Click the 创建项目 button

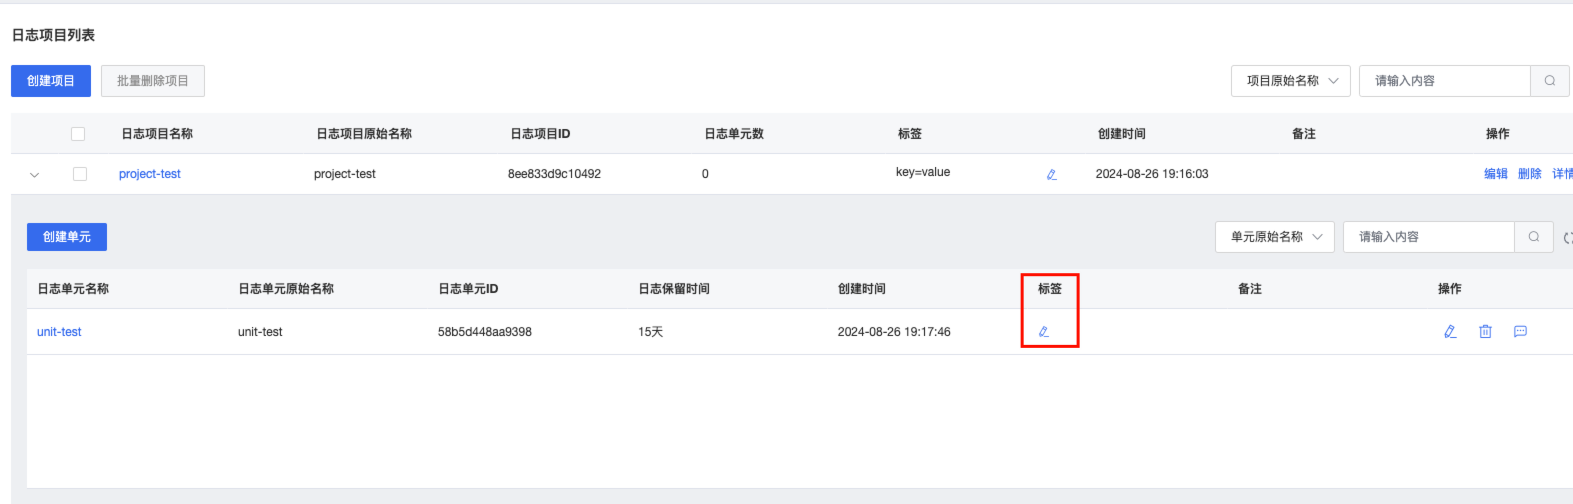pyautogui.click(x=51, y=81)
